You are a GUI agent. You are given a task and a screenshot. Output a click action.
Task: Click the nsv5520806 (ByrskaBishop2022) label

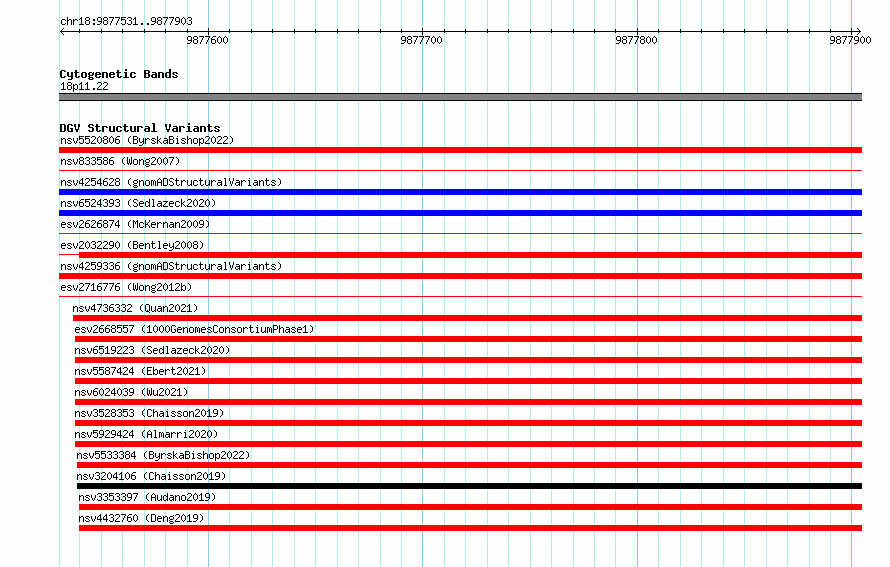147,140
